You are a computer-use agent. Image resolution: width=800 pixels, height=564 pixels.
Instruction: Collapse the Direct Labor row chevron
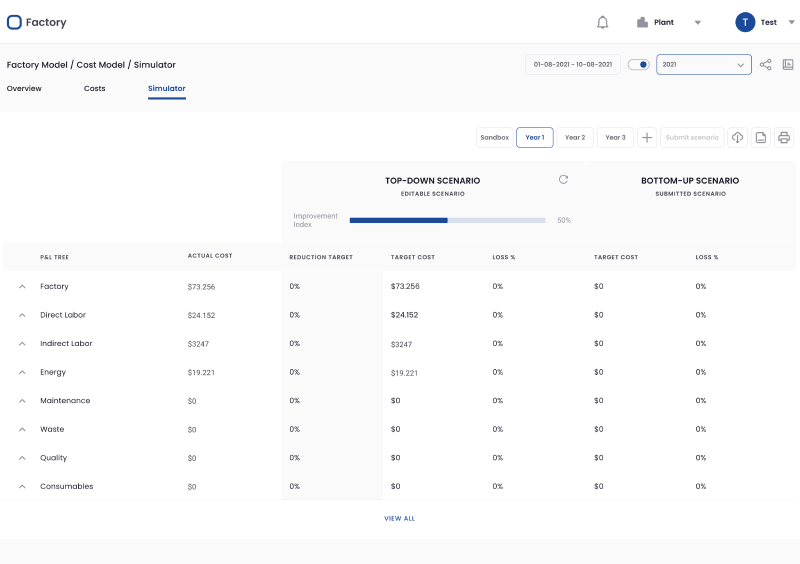(22, 315)
